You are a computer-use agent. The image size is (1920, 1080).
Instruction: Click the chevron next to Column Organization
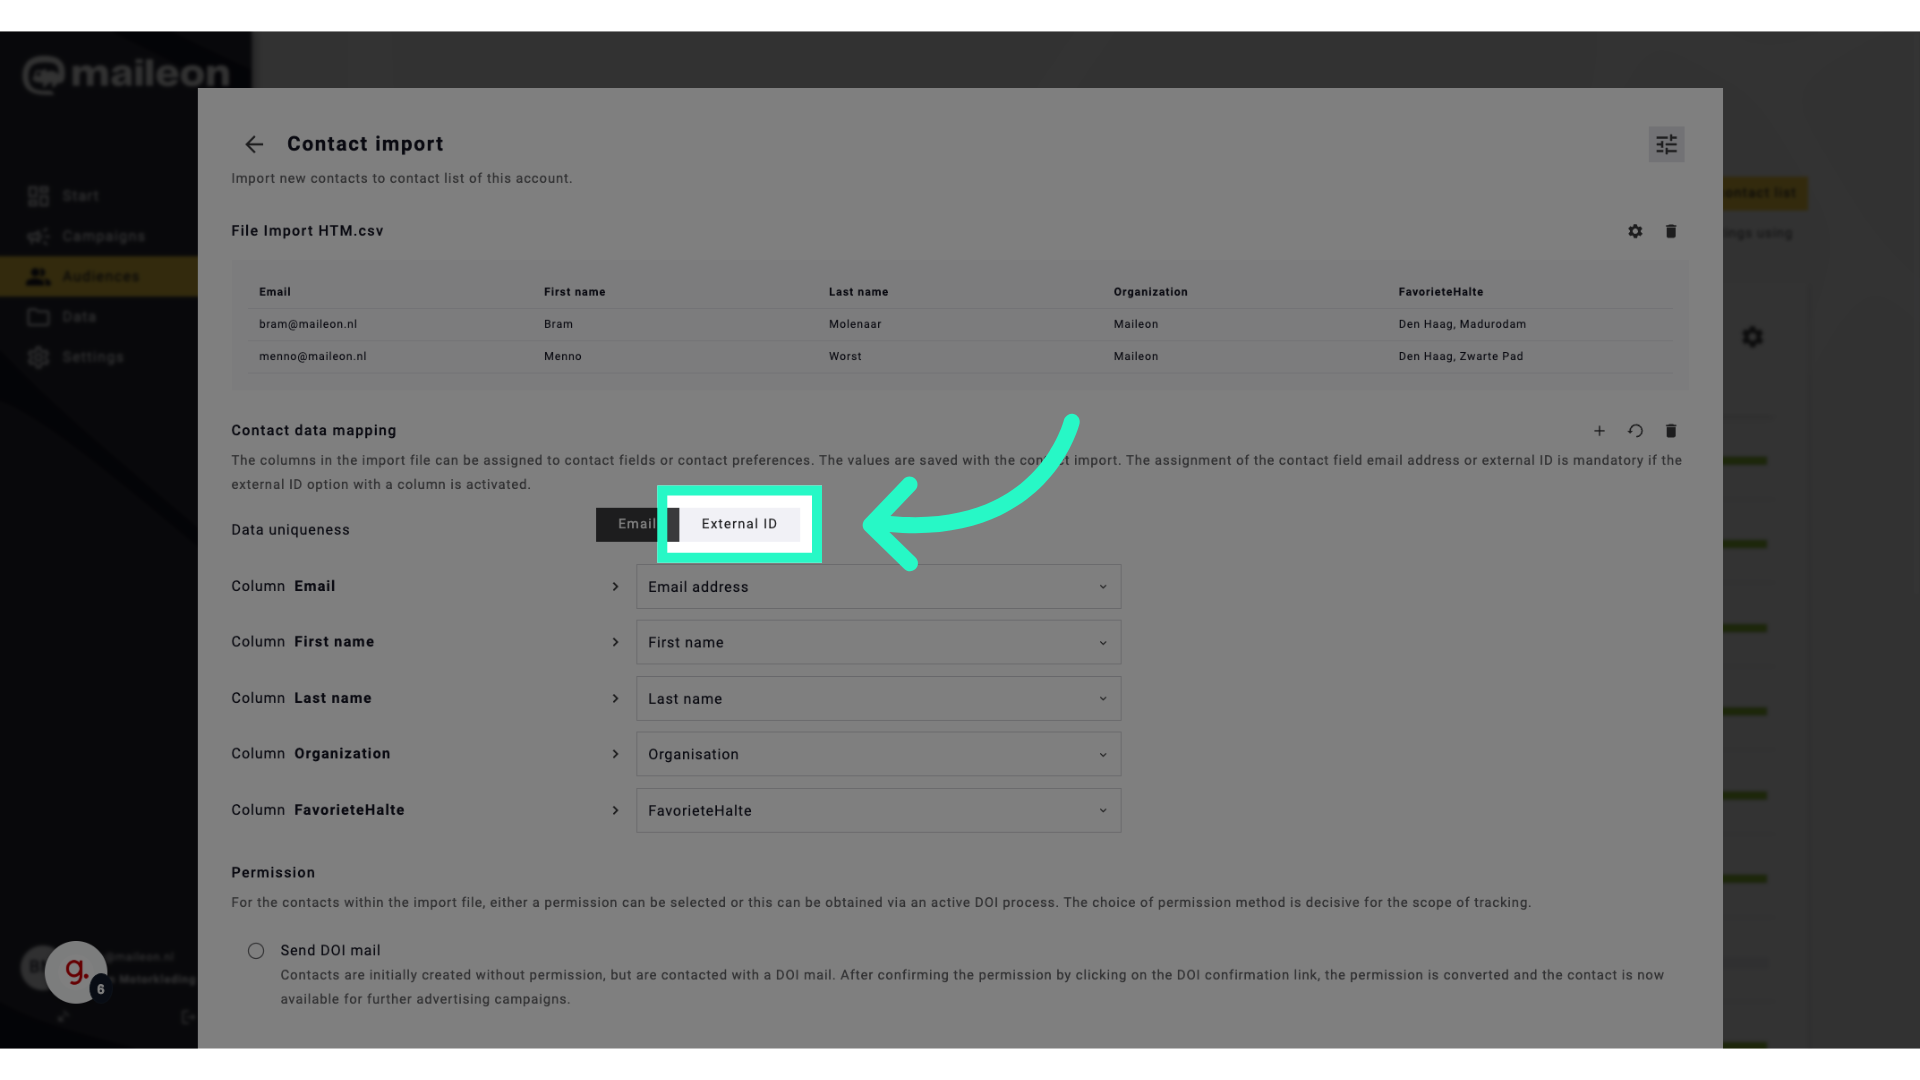pyautogui.click(x=615, y=754)
